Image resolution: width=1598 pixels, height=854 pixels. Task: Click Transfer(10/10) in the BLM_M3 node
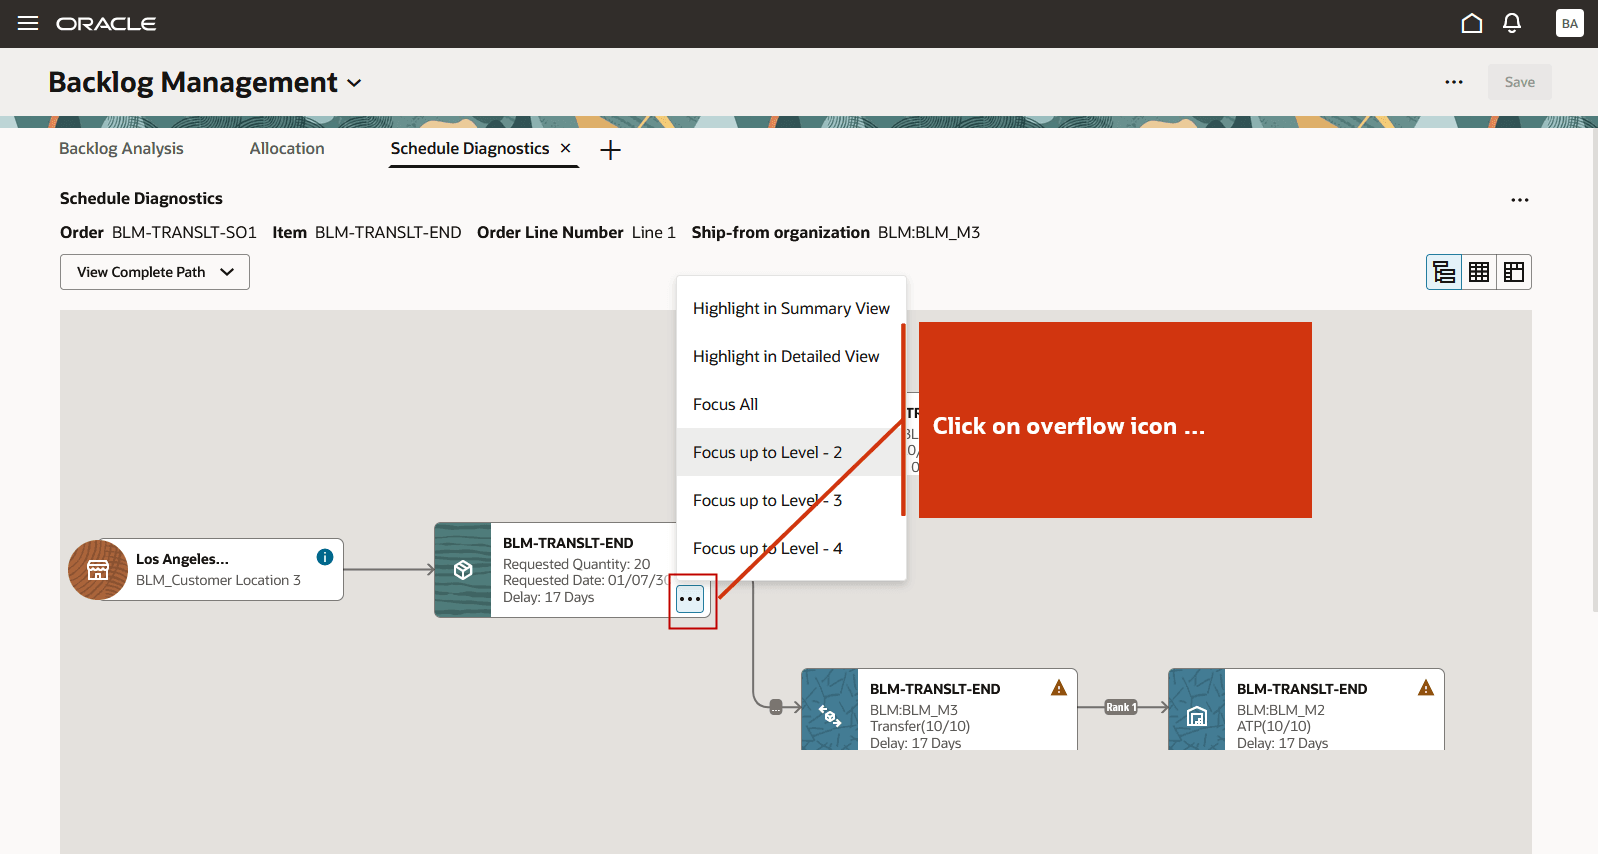pos(920,726)
